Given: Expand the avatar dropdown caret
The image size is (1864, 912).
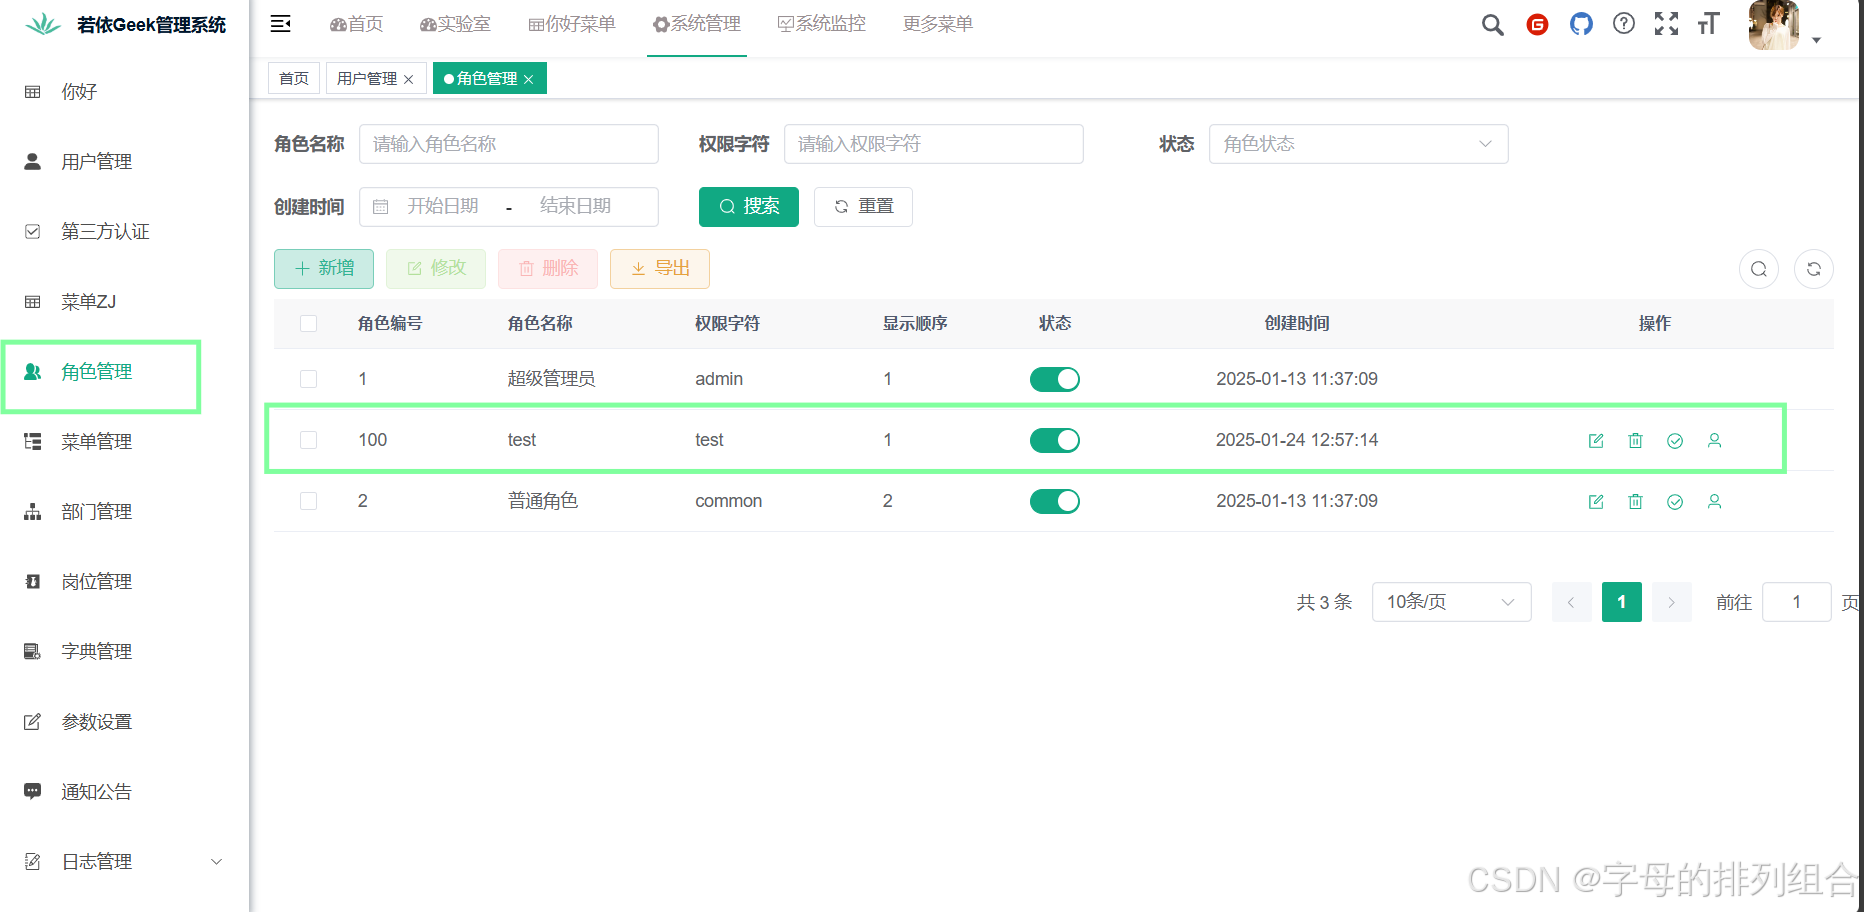Looking at the screenshot, I should tap(1816, 41).
